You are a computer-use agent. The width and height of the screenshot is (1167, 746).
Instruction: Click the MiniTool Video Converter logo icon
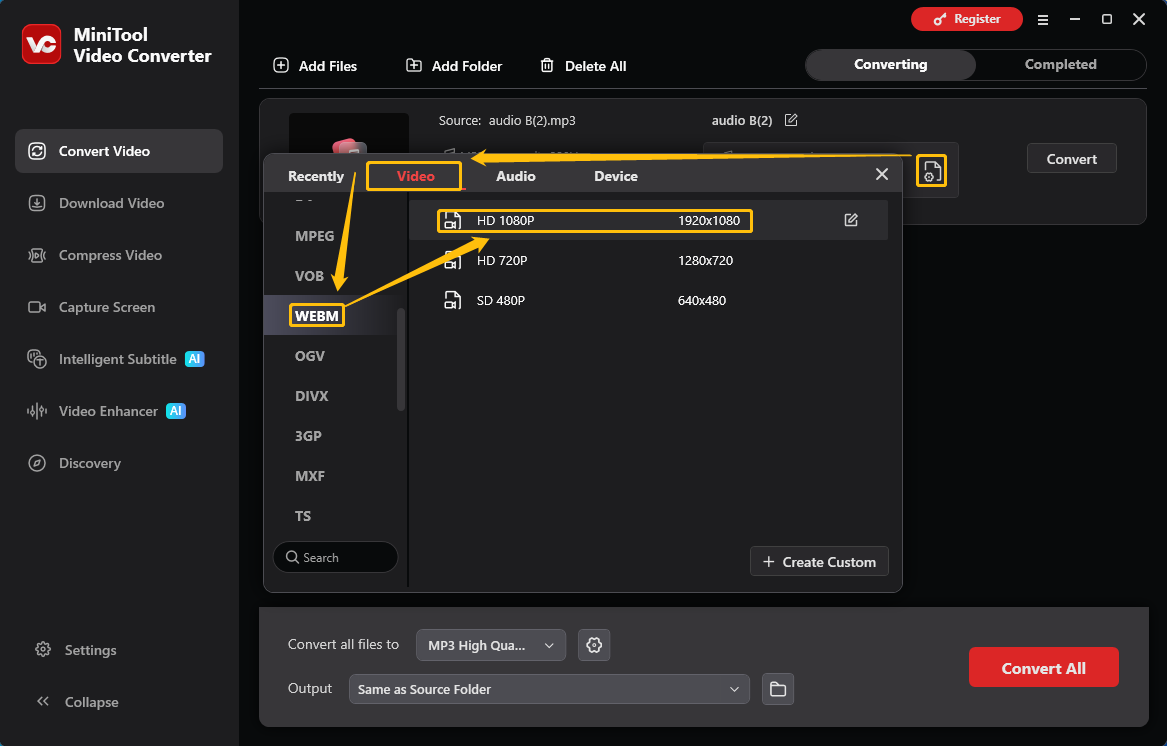coord(41,45)
